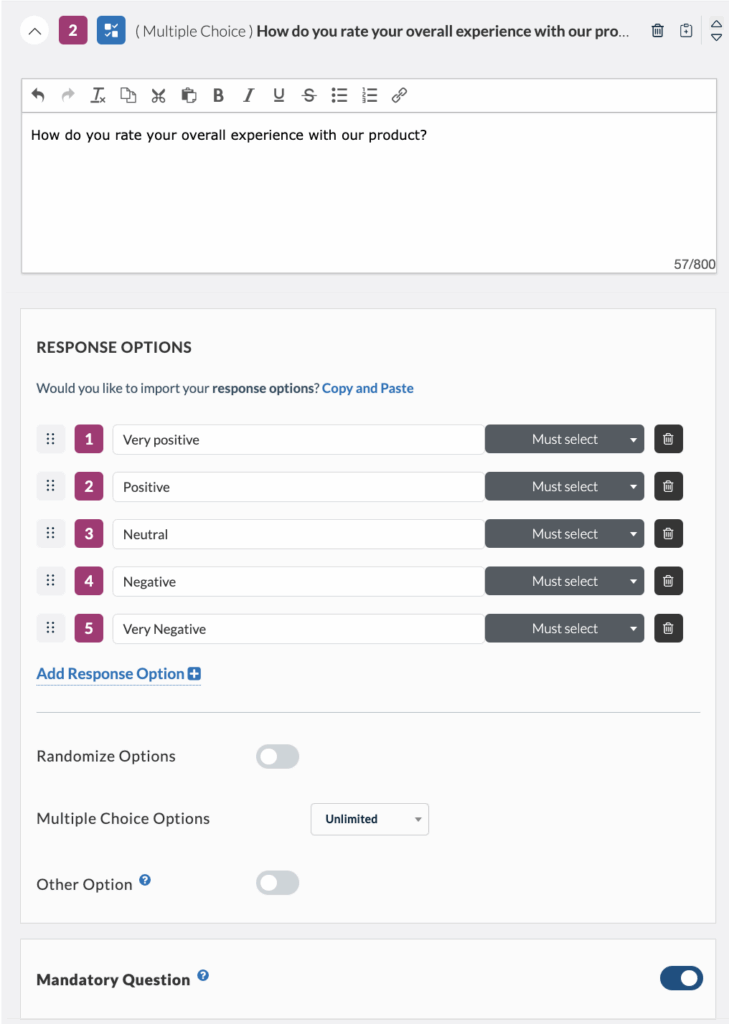Toggle bold formatting in editor
The width and height of the screenshot is (729, 1024).
pyautogui.click(x=218, y=95)
